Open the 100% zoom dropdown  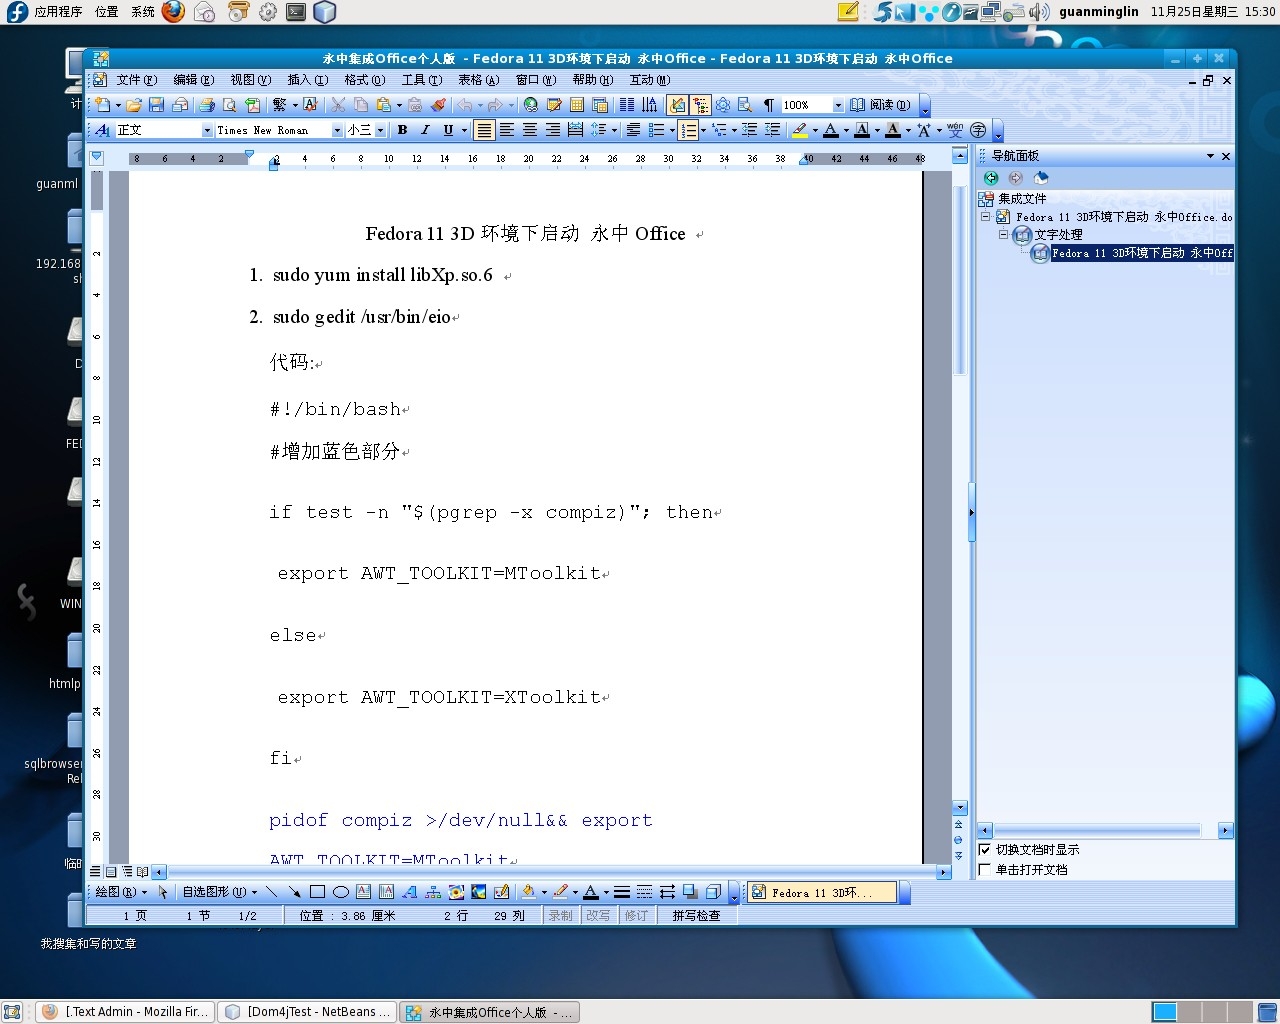tap(838, 105)
